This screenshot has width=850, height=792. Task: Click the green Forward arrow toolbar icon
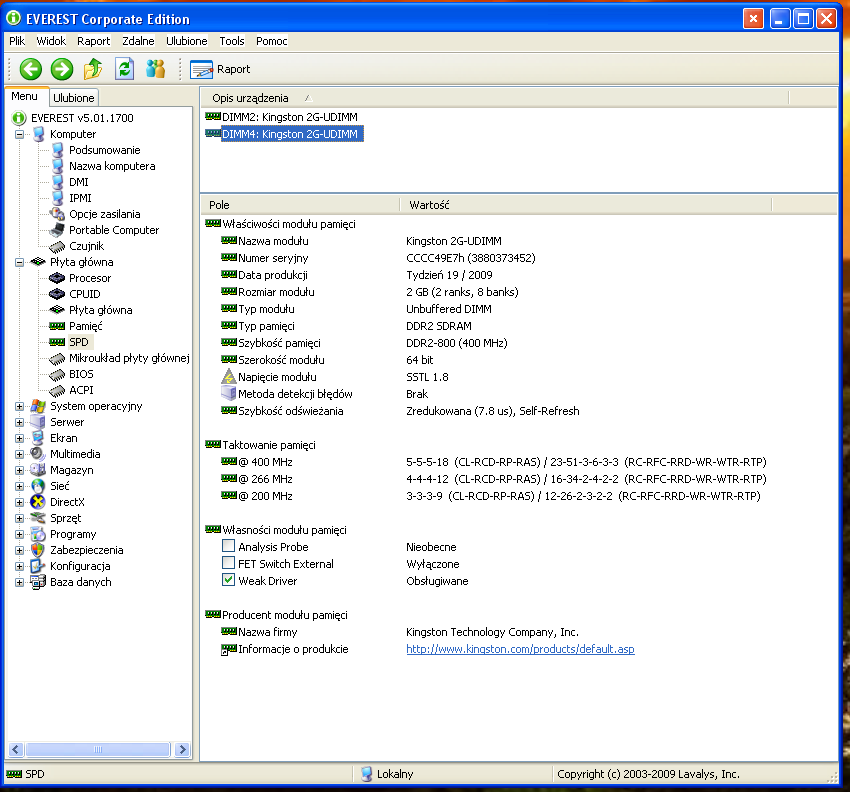[x=62, y=69]
